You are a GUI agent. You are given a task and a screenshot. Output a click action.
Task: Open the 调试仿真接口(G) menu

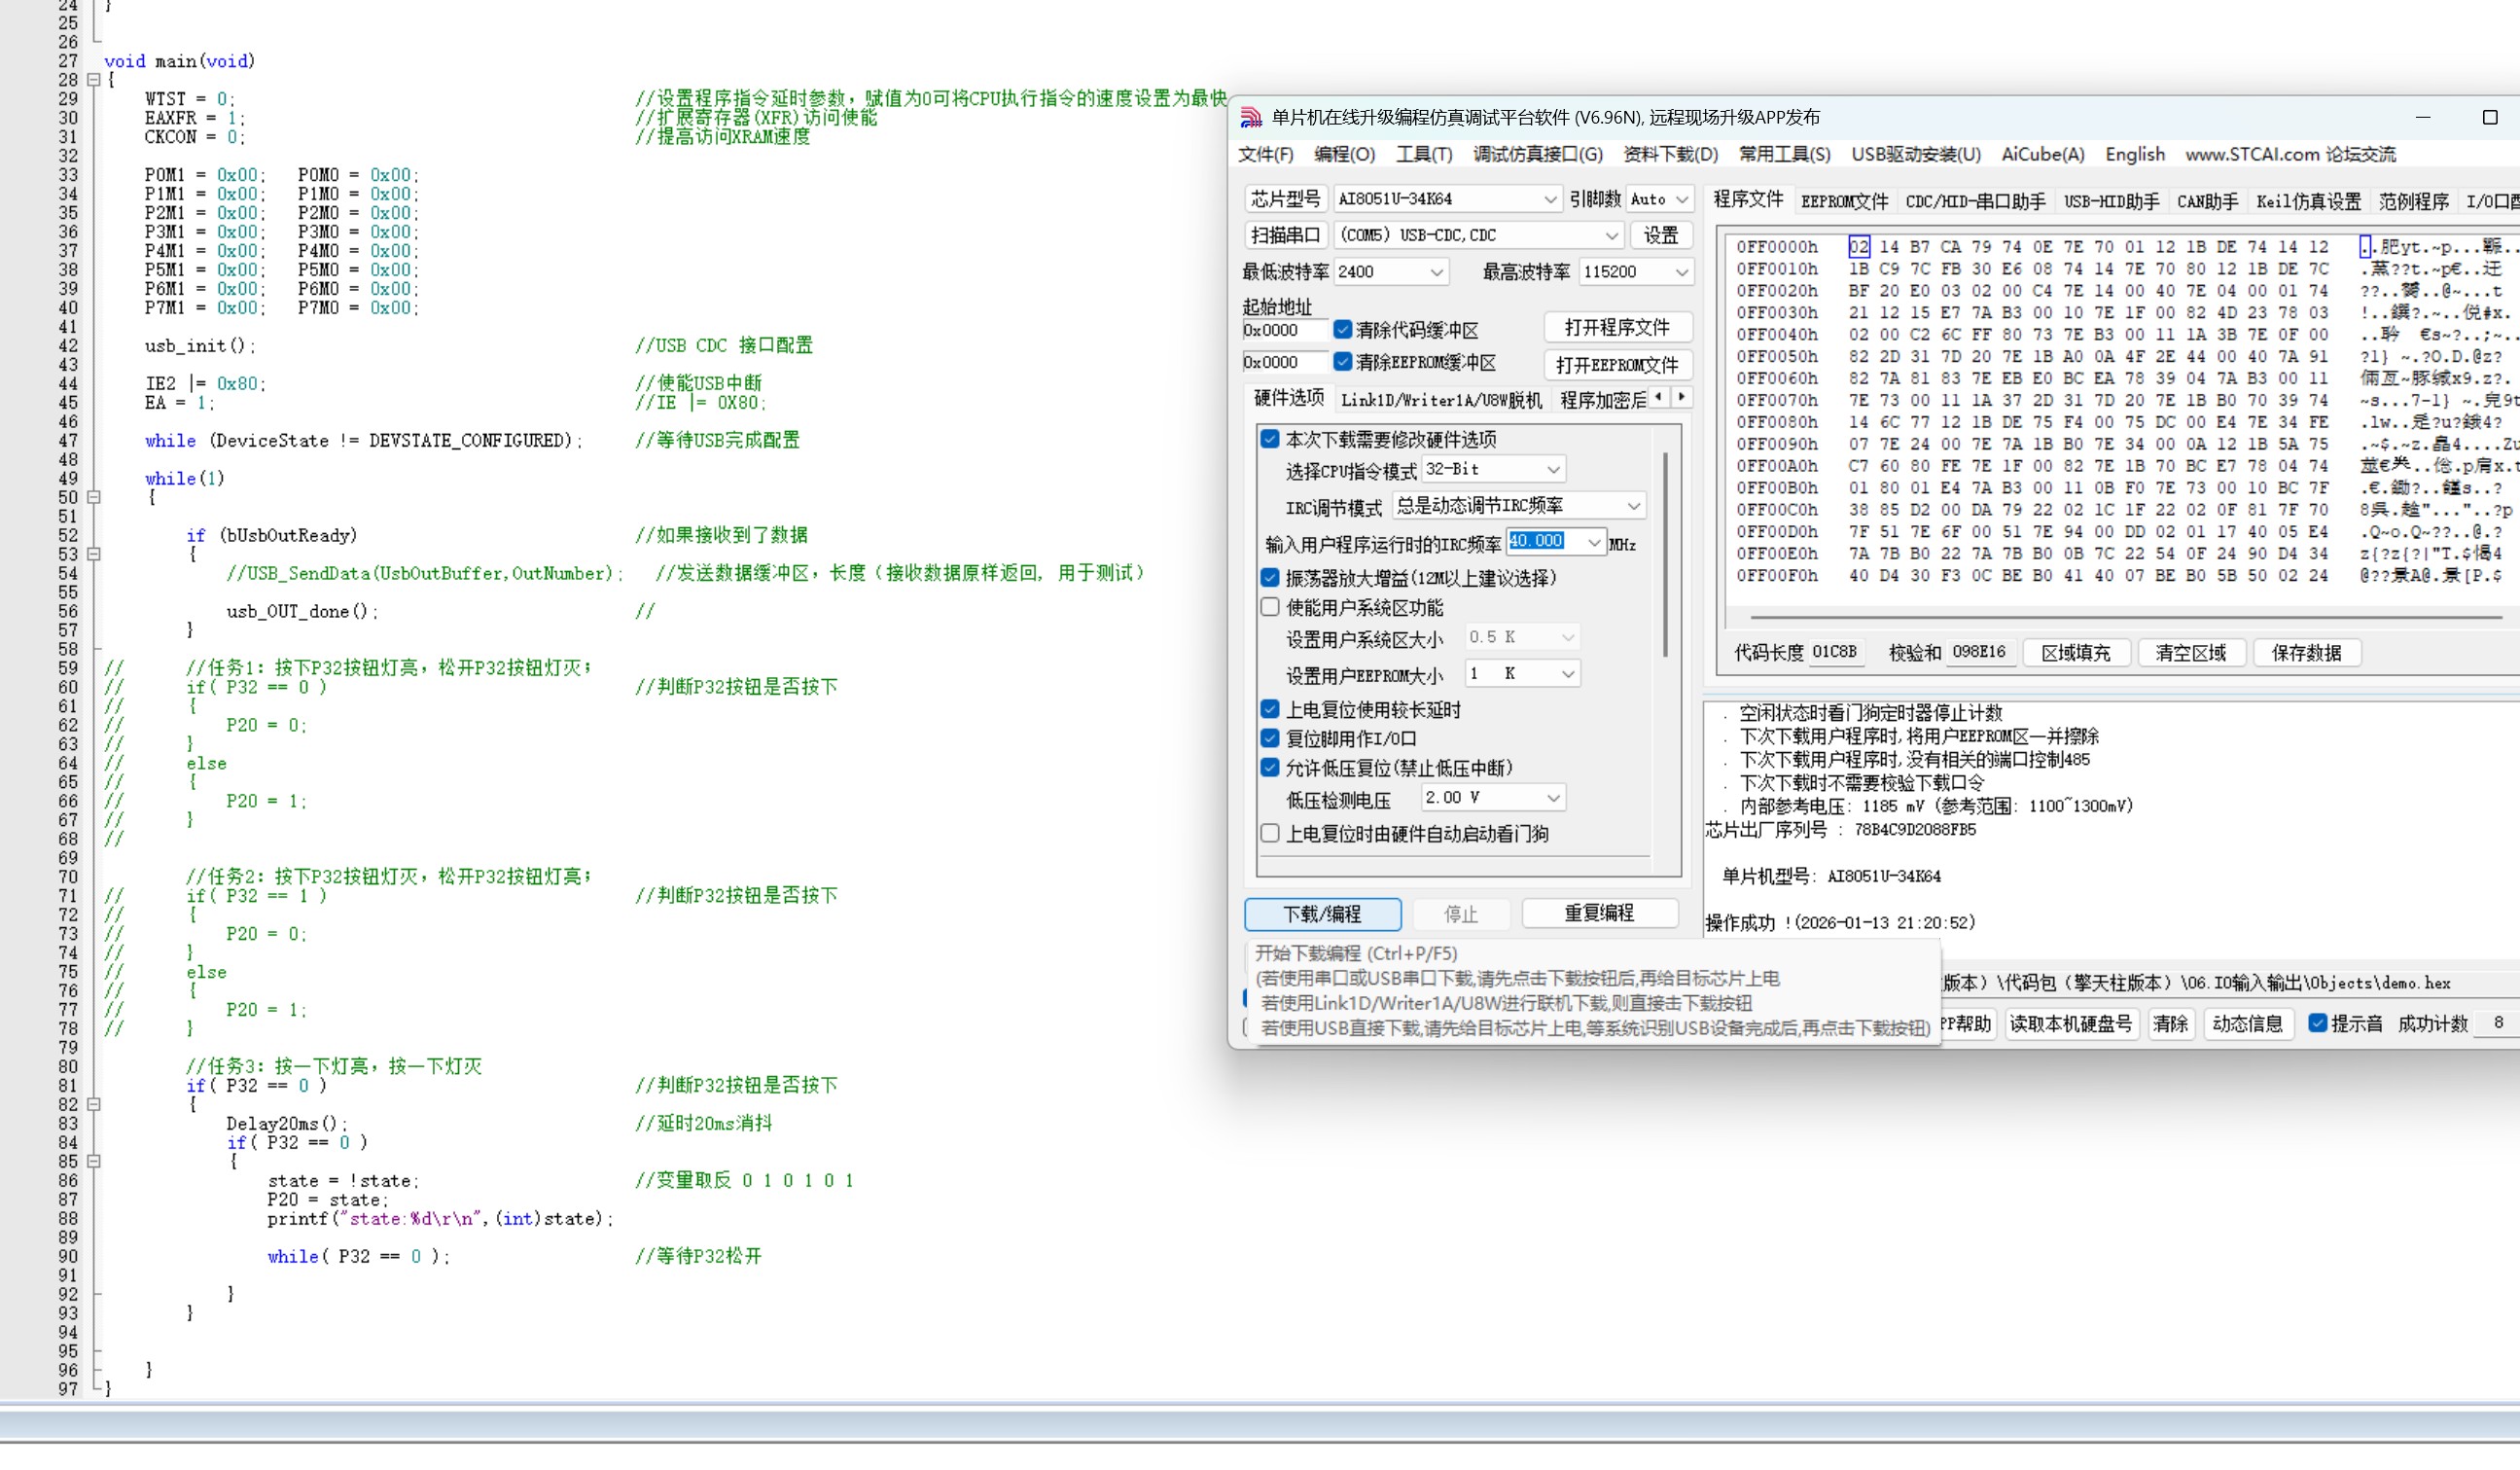[x=1537, y=154]
